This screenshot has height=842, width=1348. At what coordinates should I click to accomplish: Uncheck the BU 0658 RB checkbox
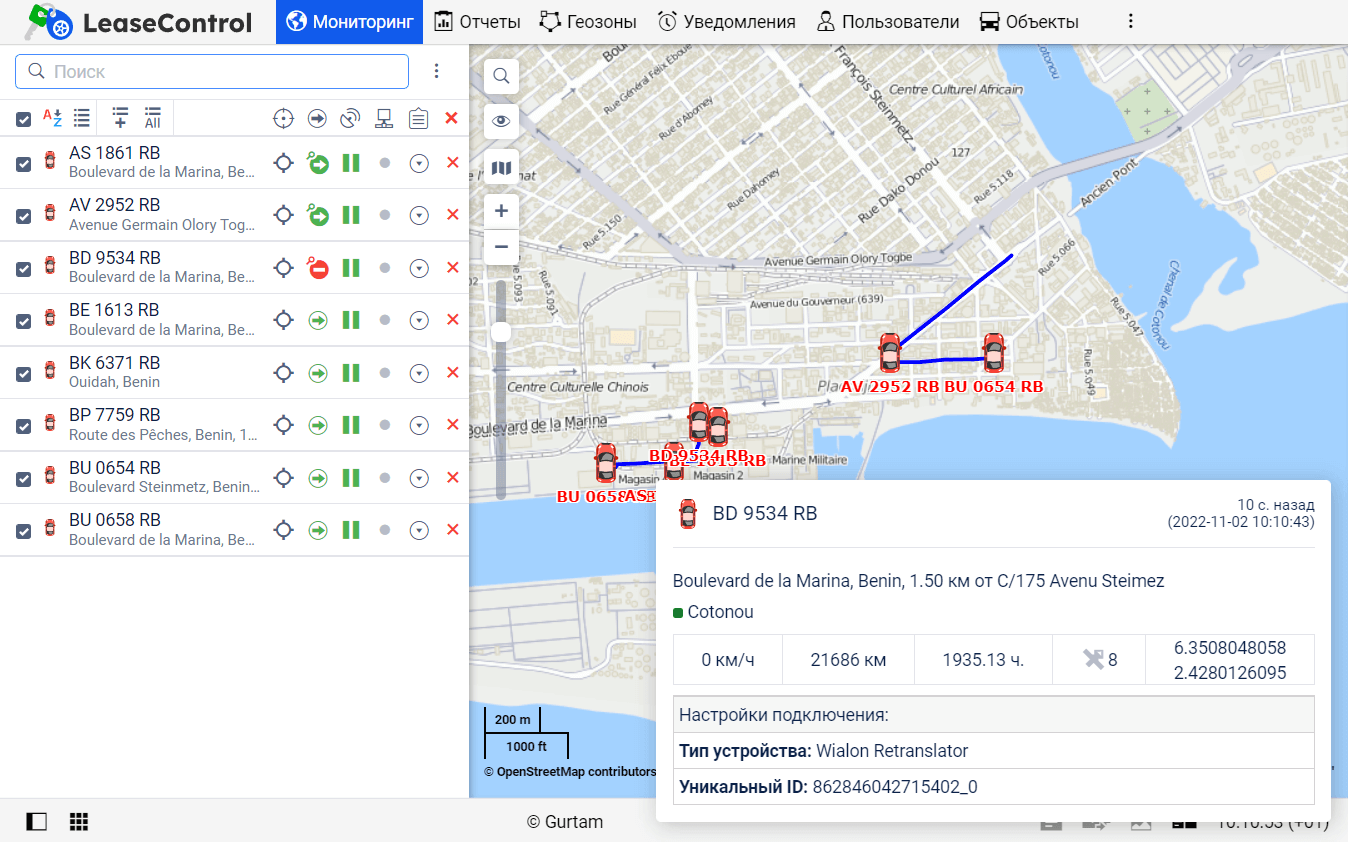[23, 531]
